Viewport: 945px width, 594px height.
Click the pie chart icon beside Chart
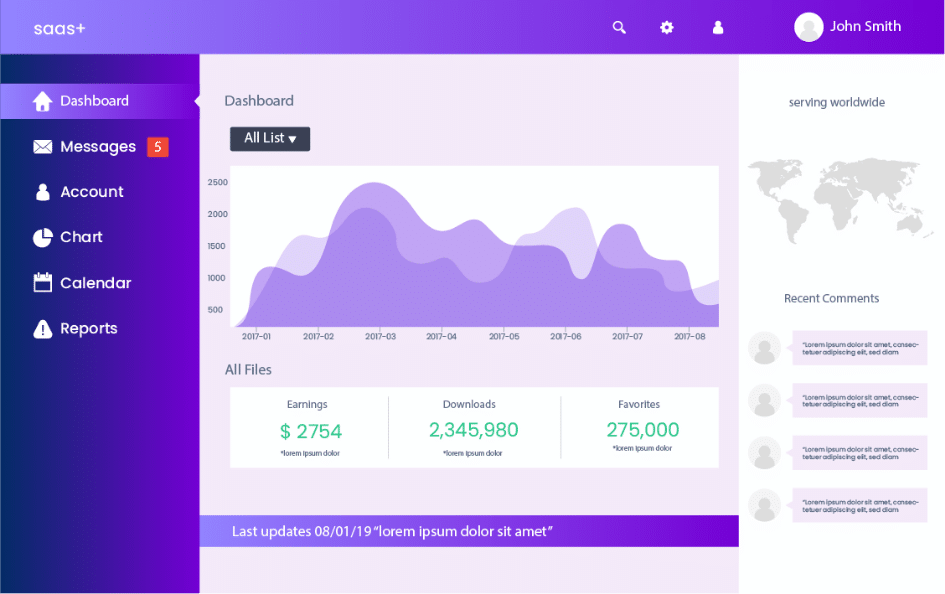coord(42,237)
